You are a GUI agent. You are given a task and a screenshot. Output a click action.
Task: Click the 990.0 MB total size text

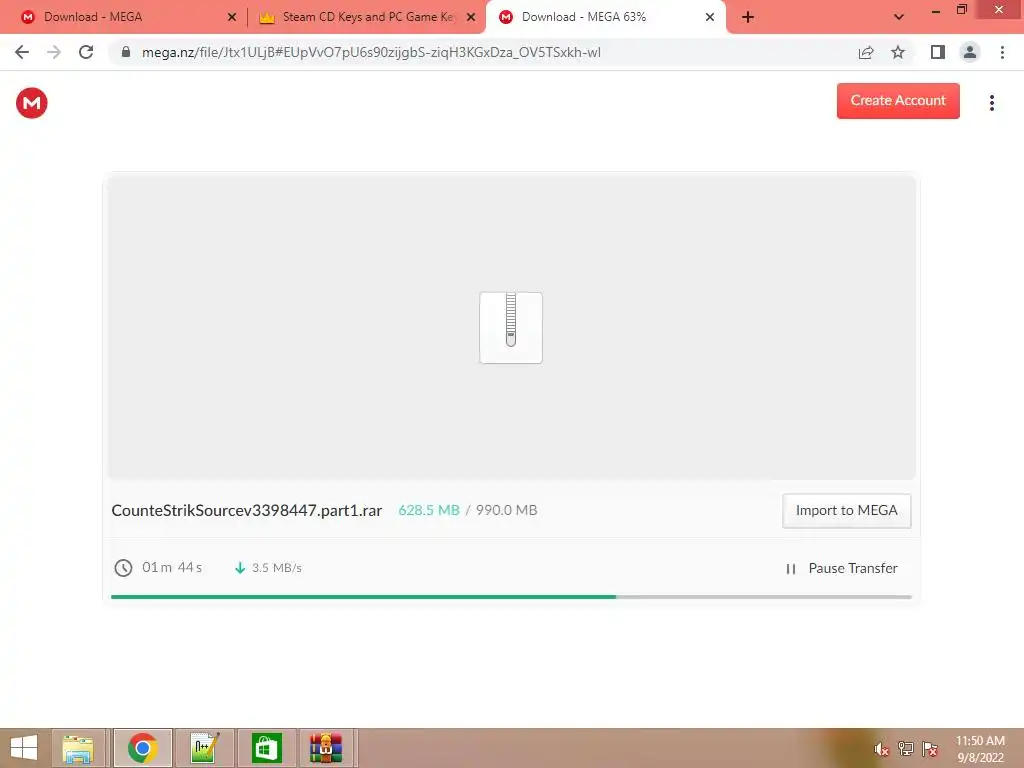pos(506,510)
